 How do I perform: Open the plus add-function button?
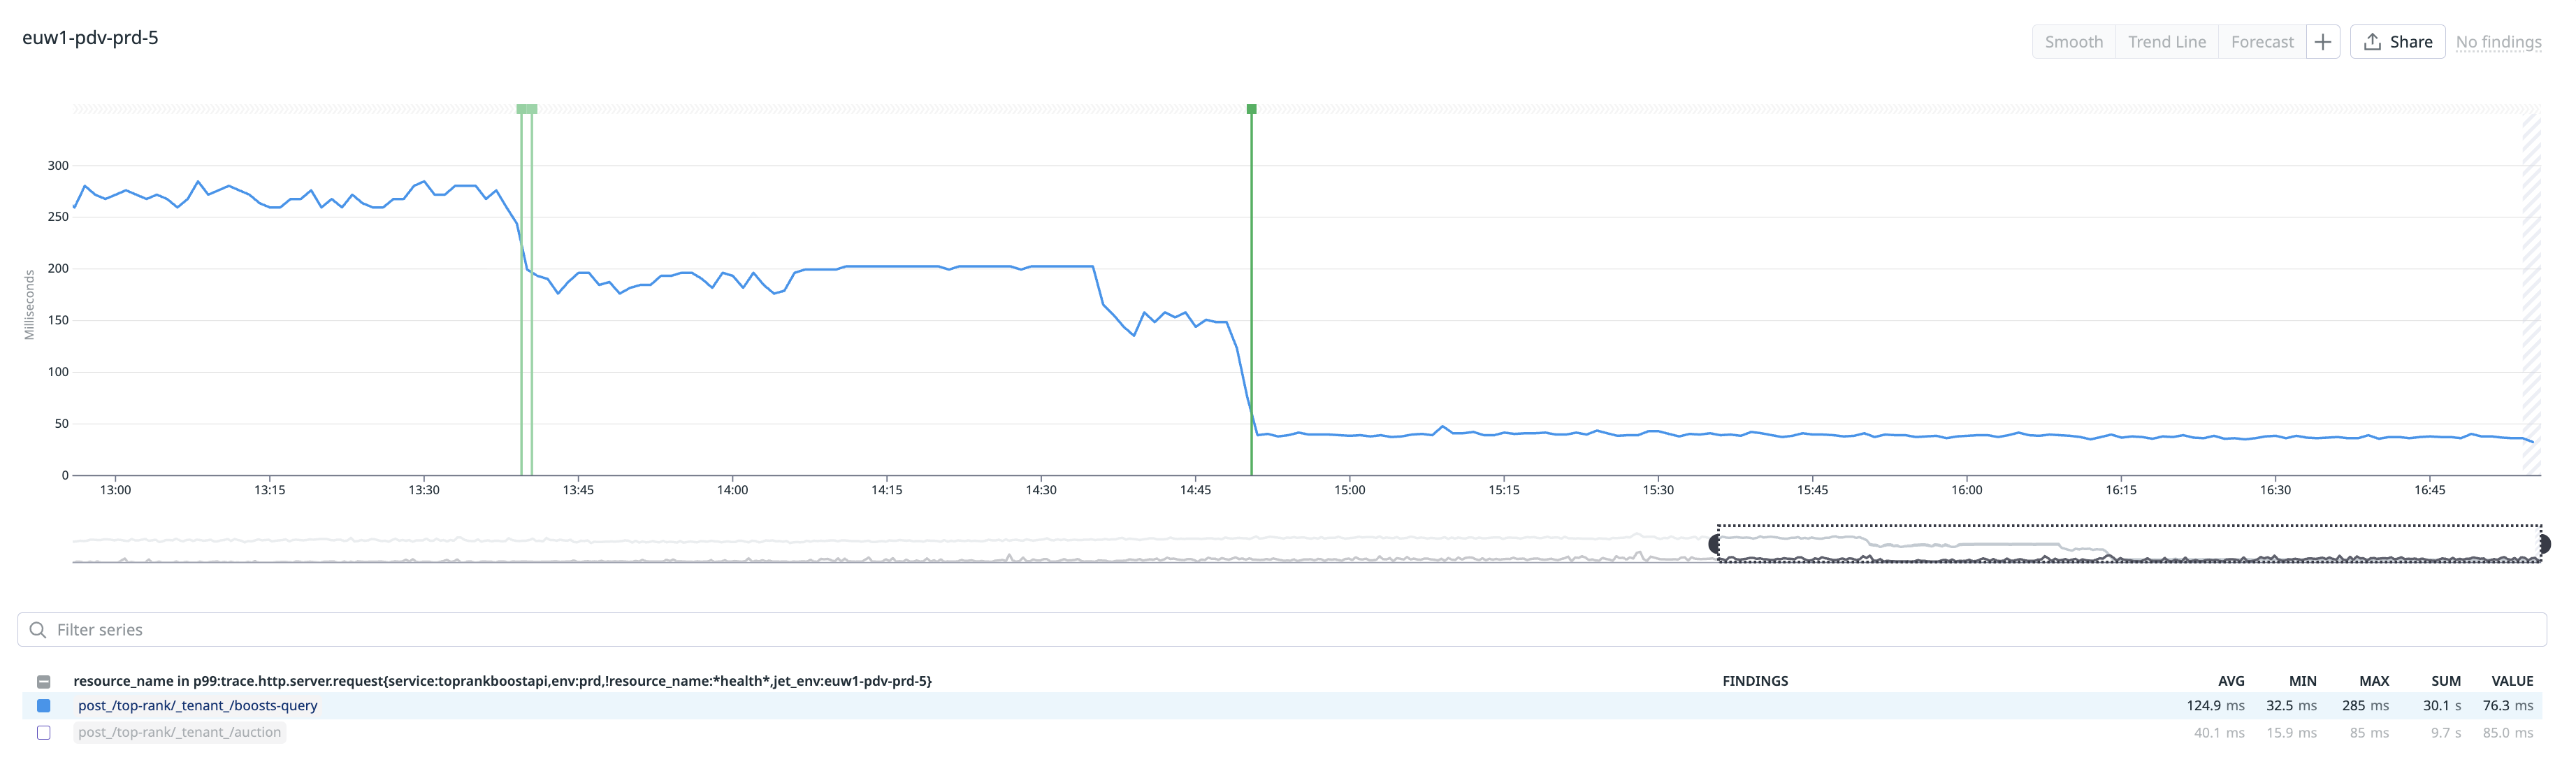pyautogui.click(x=2323, y=42)
